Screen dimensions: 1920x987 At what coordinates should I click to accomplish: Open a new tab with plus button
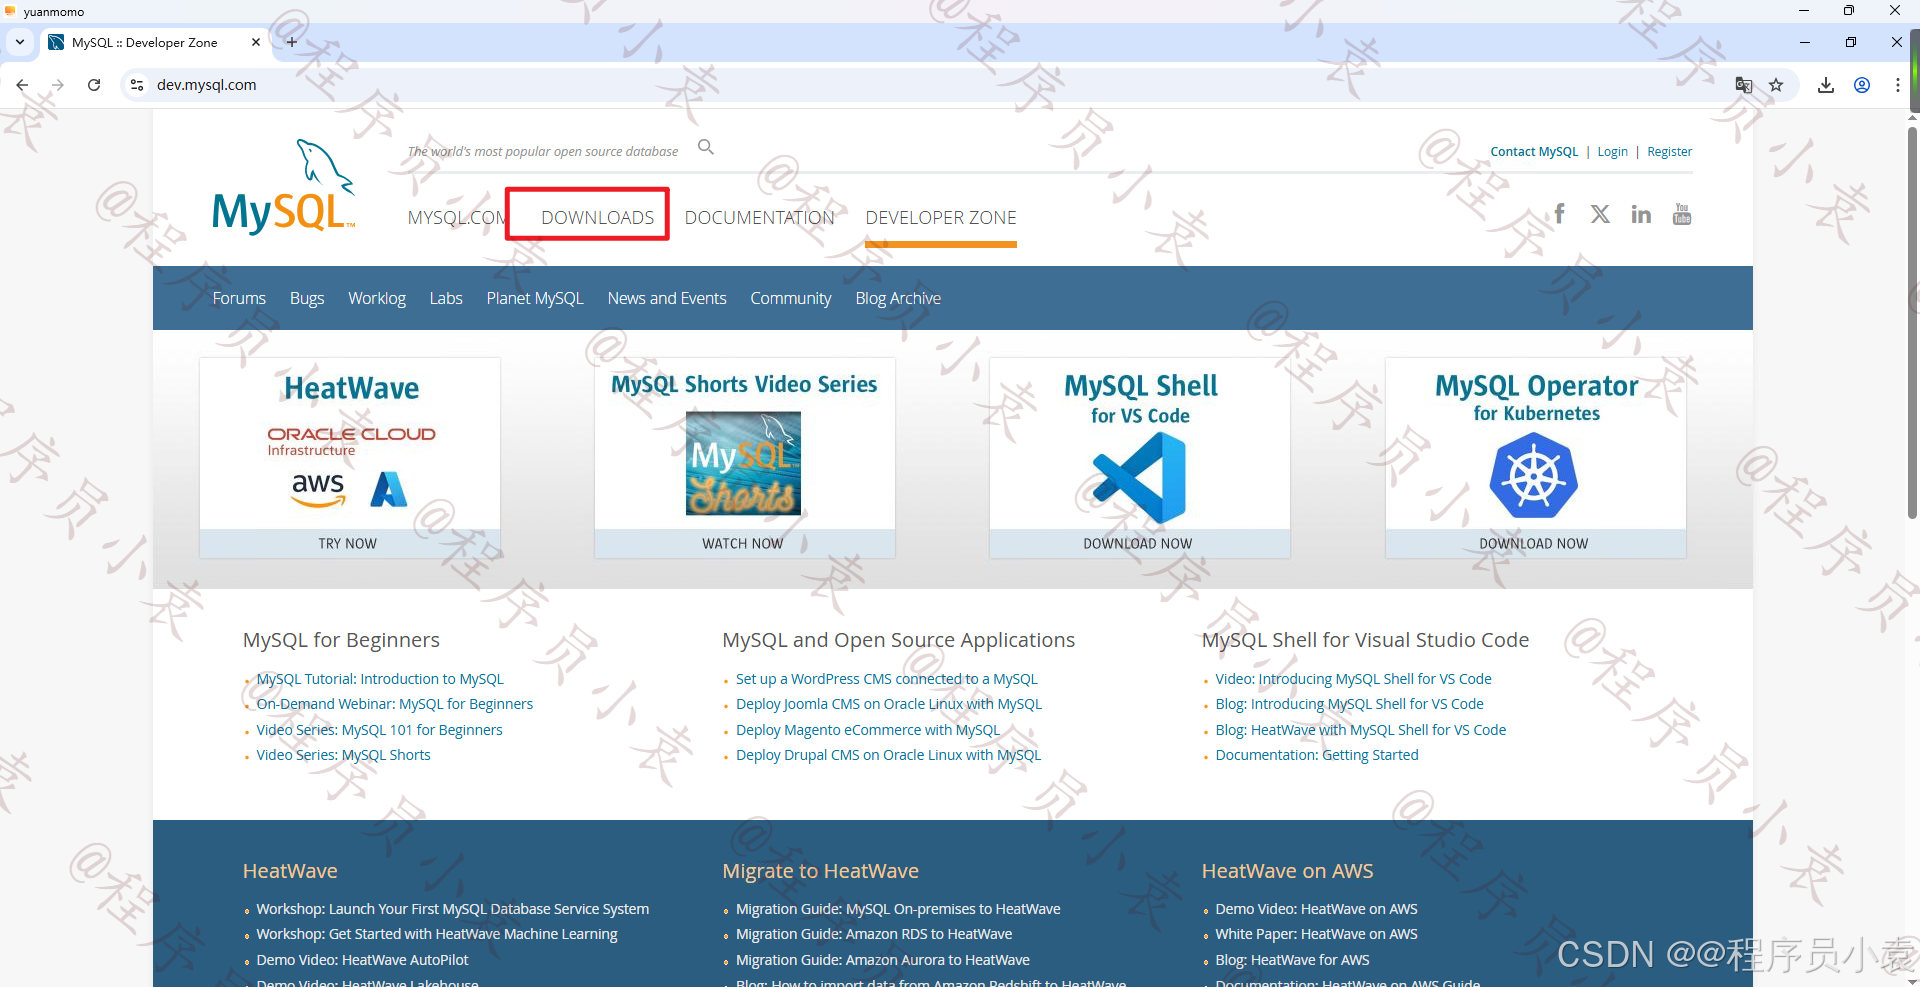(x=292, y=42)
